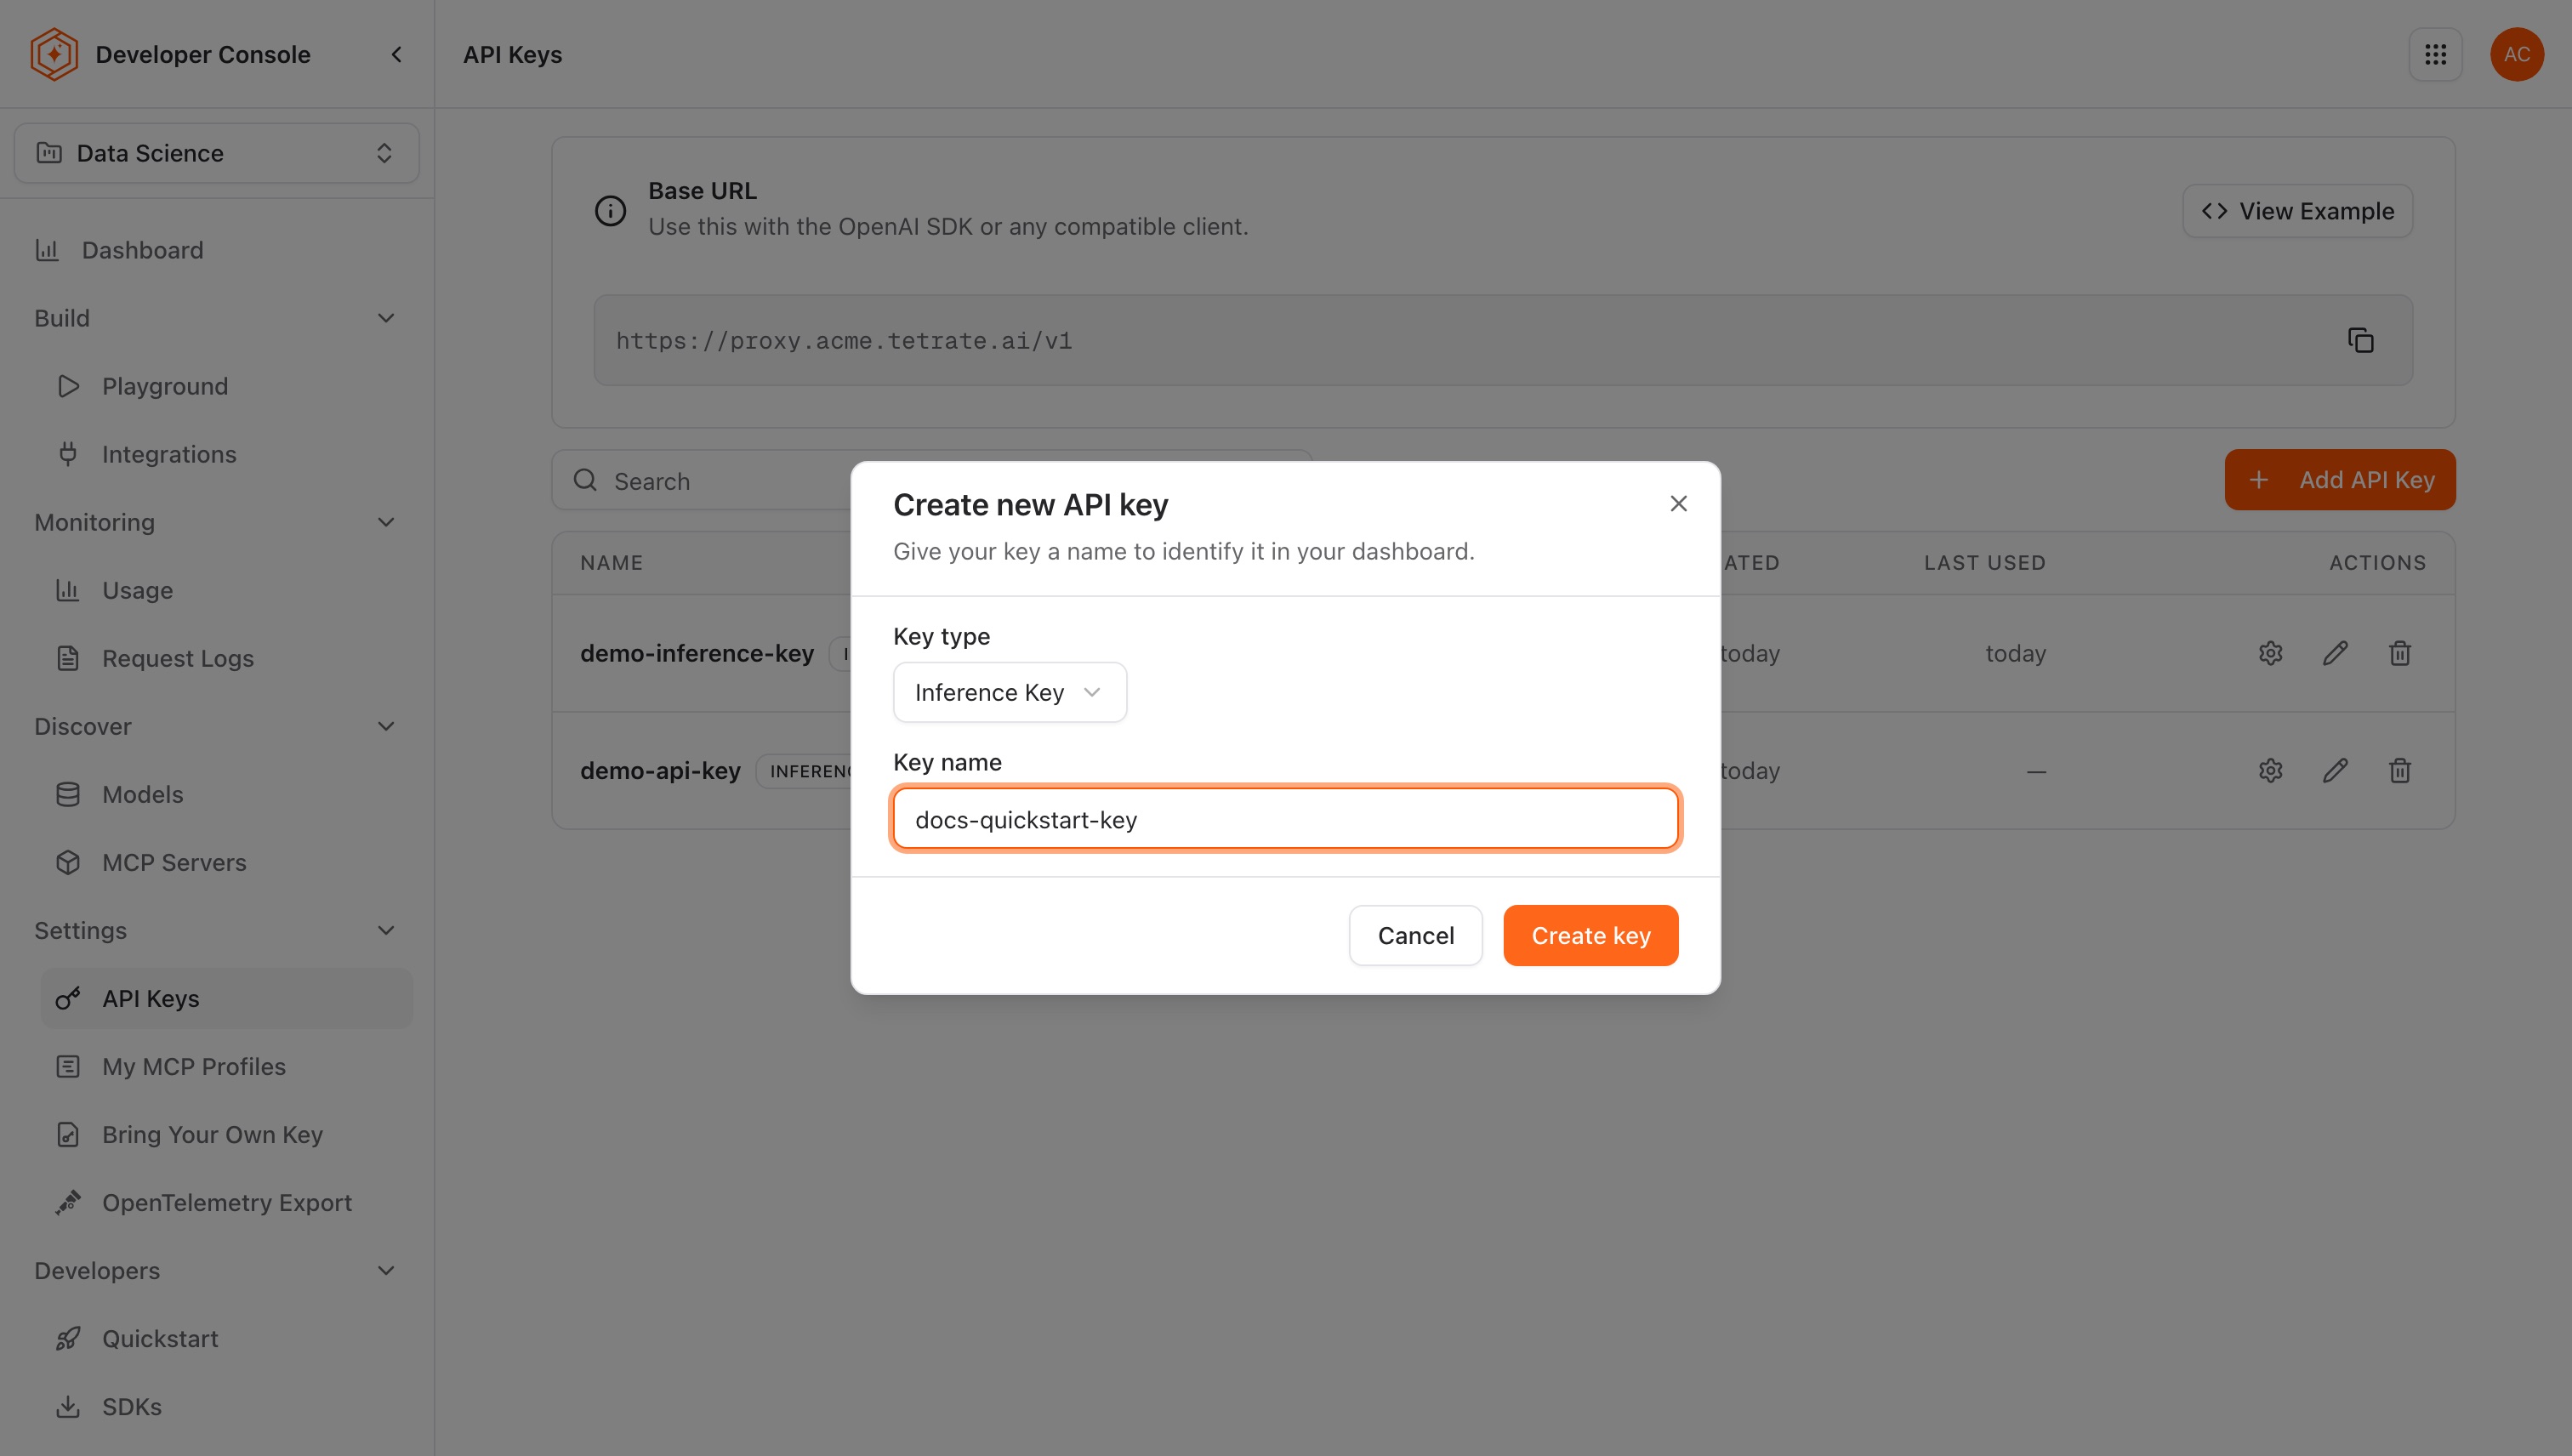The width and height of the screenshot is (2572, 1456).
Task: Open Bring Your Own Key page
Action: (226, 1134)
